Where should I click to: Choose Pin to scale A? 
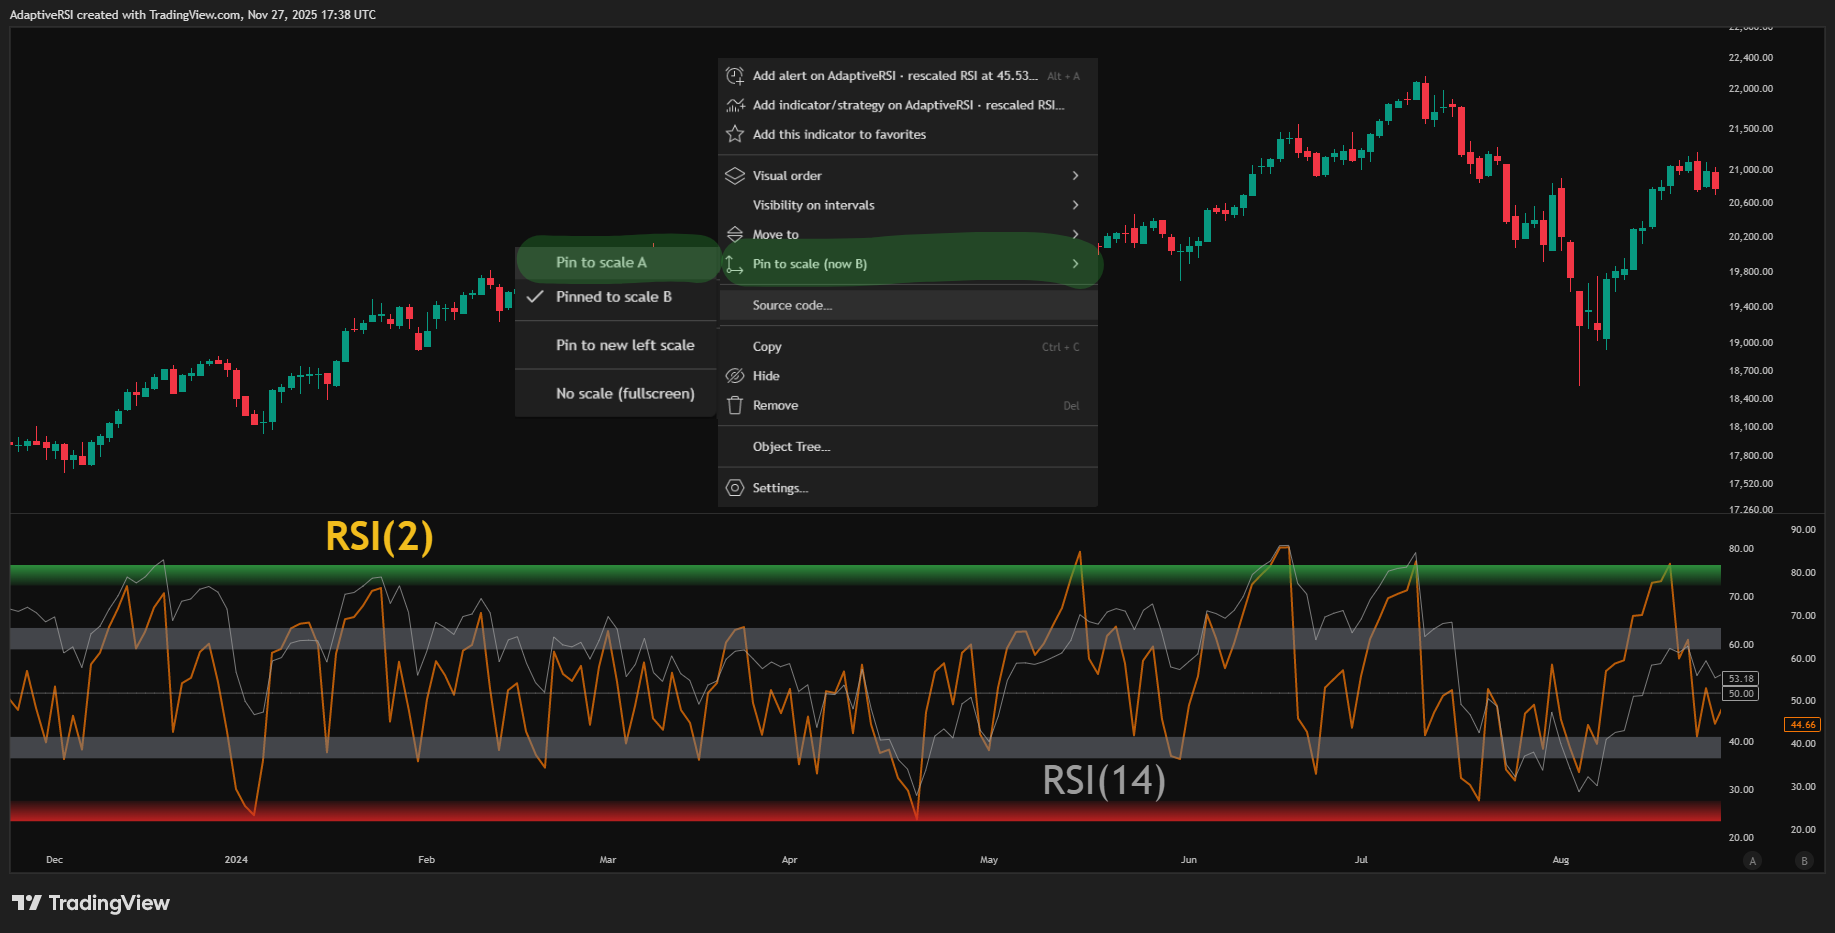point(616,262)
